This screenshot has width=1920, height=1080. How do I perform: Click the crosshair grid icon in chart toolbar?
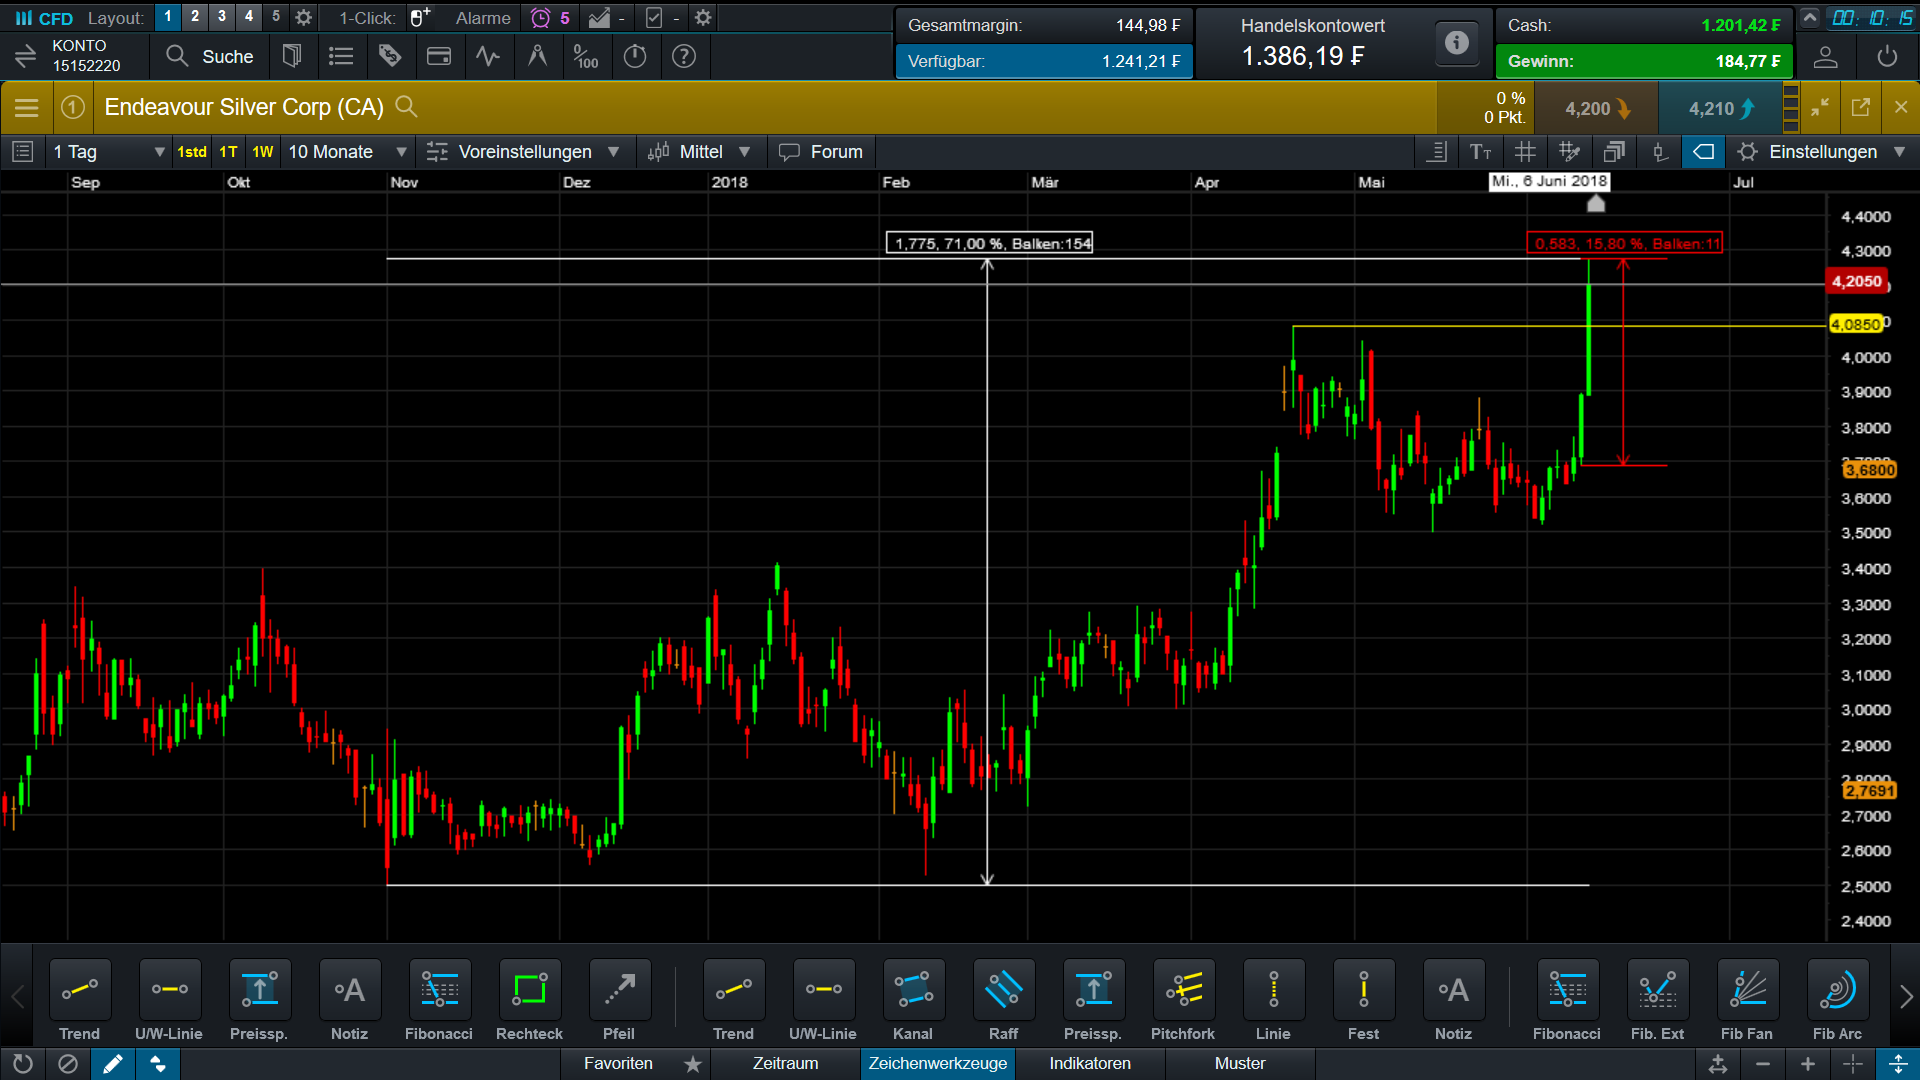1524,151
